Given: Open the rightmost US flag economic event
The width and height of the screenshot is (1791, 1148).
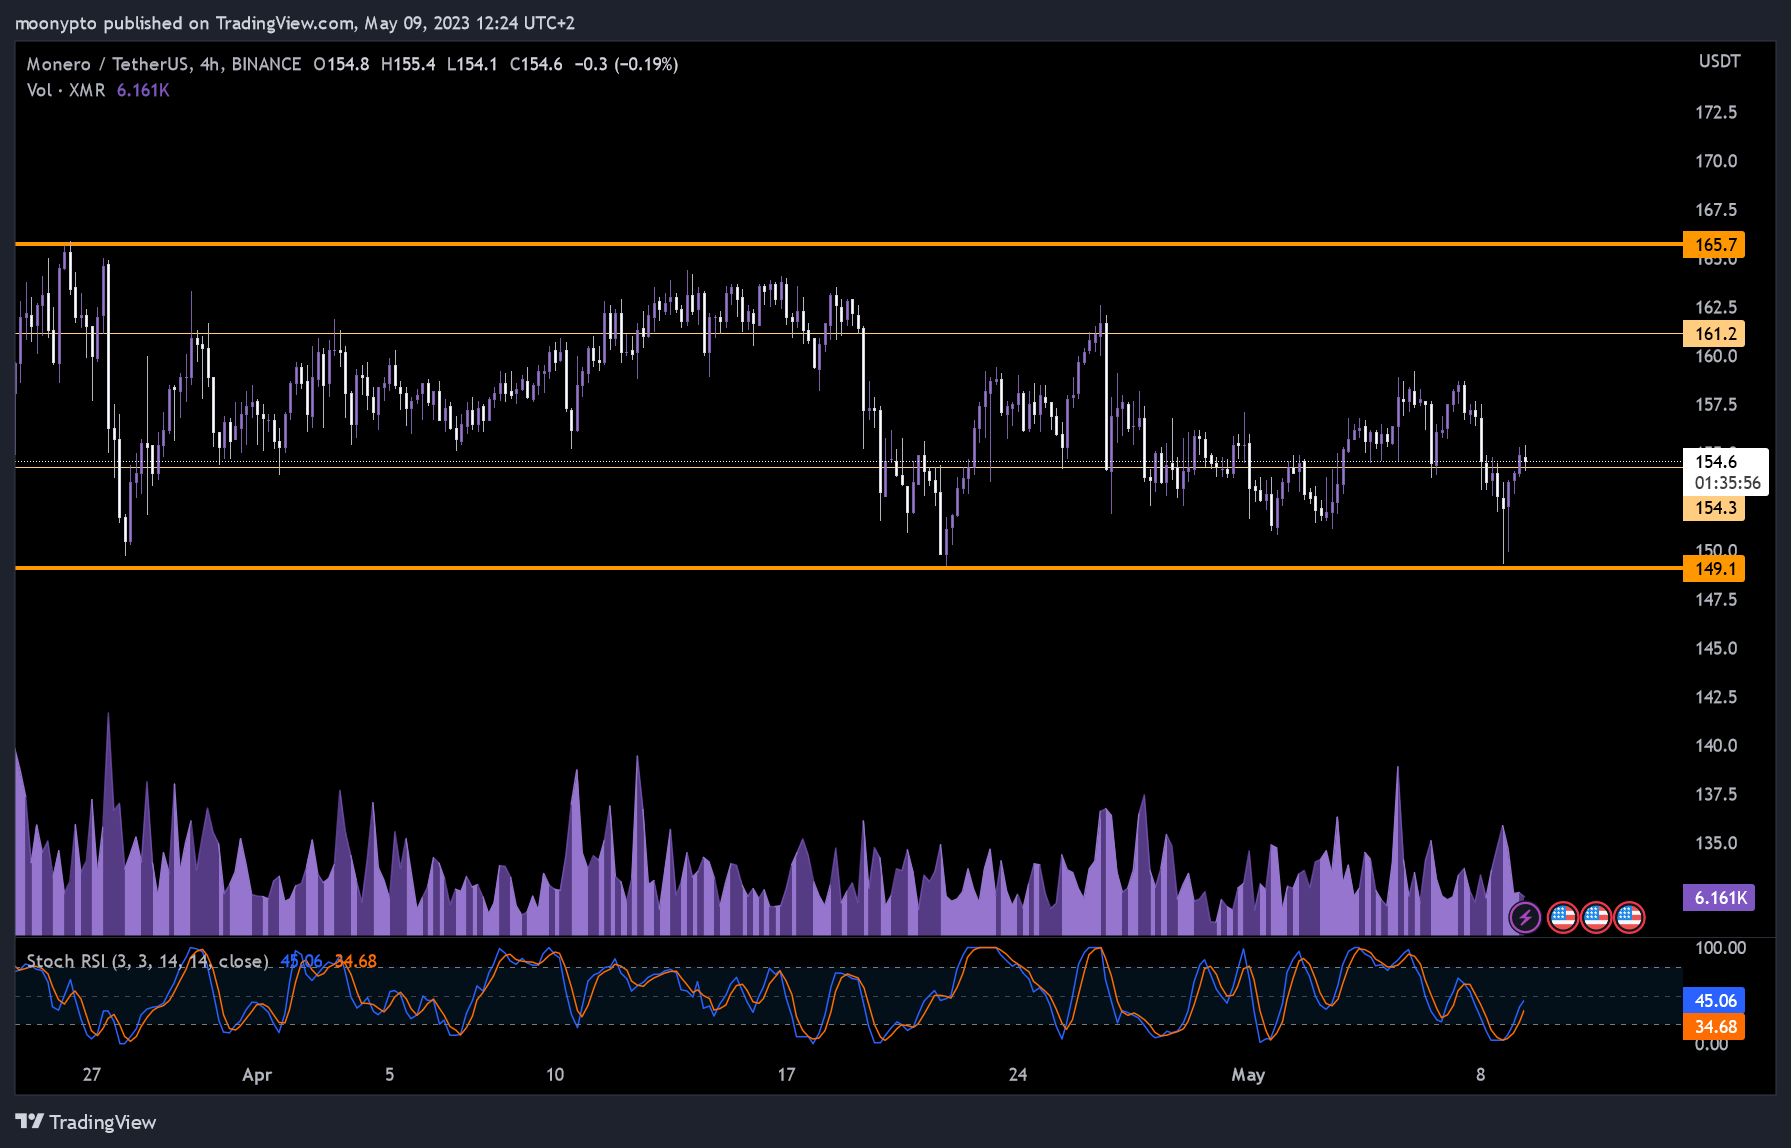Looking at the screenshot, I should coord(1629,916).
